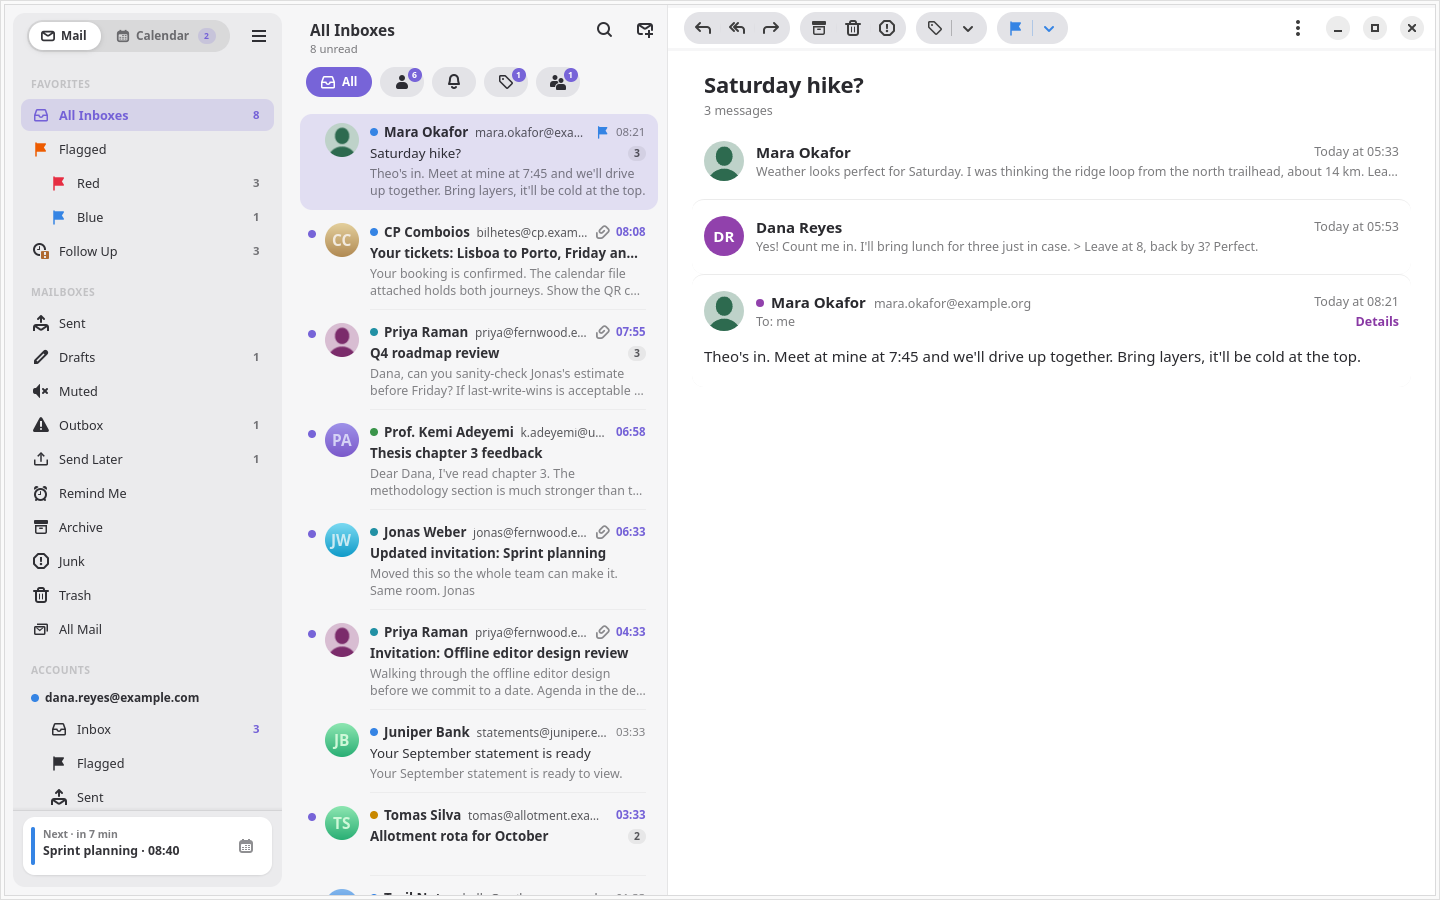Image resolution: width=1440 pixels, height=900 pixels.
Task: Open the Drafts mailbox
Action: pyautogui.click(x=147, y=357)
